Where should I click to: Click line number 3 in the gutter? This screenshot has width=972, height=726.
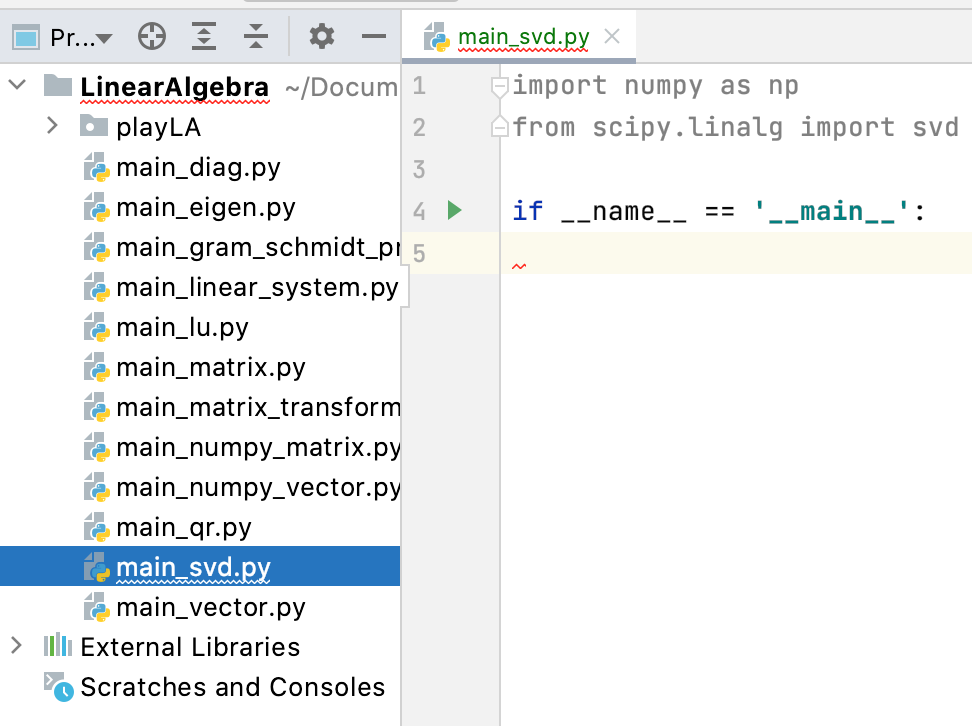tap(419, 169)
